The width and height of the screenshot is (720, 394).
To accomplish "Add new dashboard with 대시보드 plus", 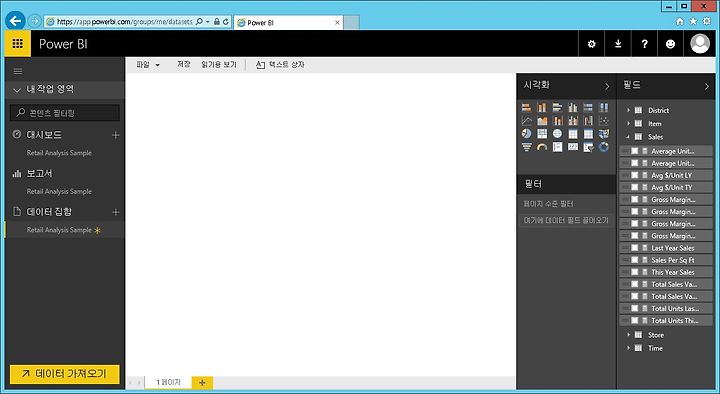I will click(x=116, y=135).
